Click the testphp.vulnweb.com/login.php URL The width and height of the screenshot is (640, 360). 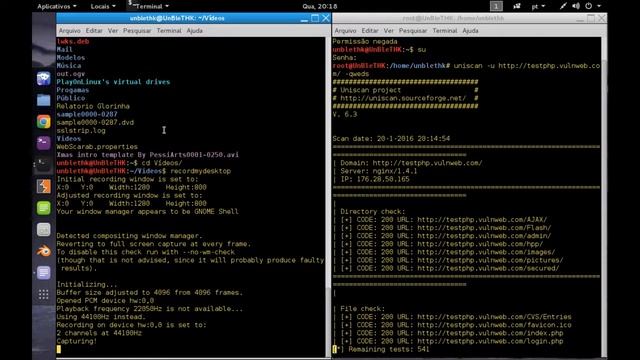click(490, 341)
